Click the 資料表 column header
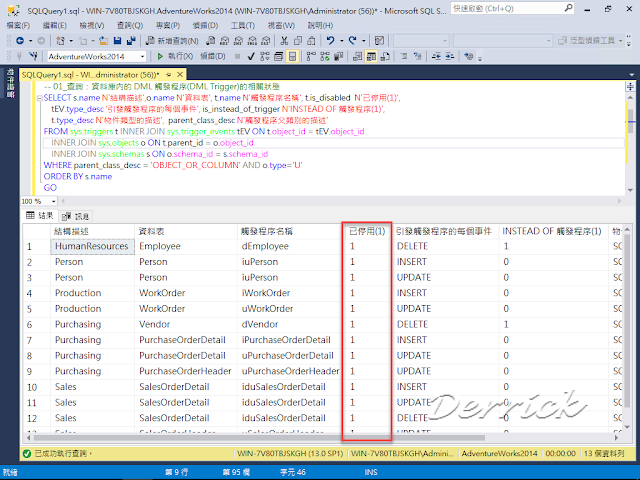Image resolution: width=640 pixels, height=480 pixels. coord(186,231)
